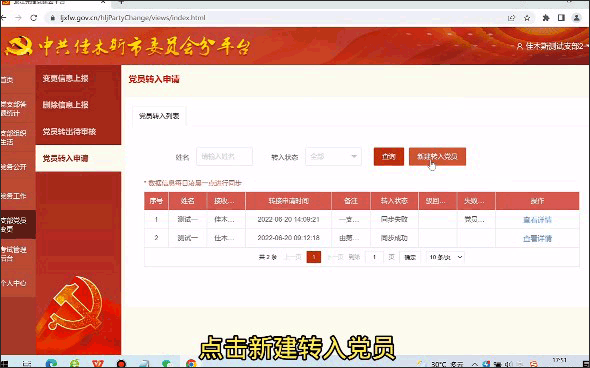The width and height of the screenshot is (590, 368).
Task: Click 测试一 name in row 2
Action: pyautogui.click(x=187, y=238)
